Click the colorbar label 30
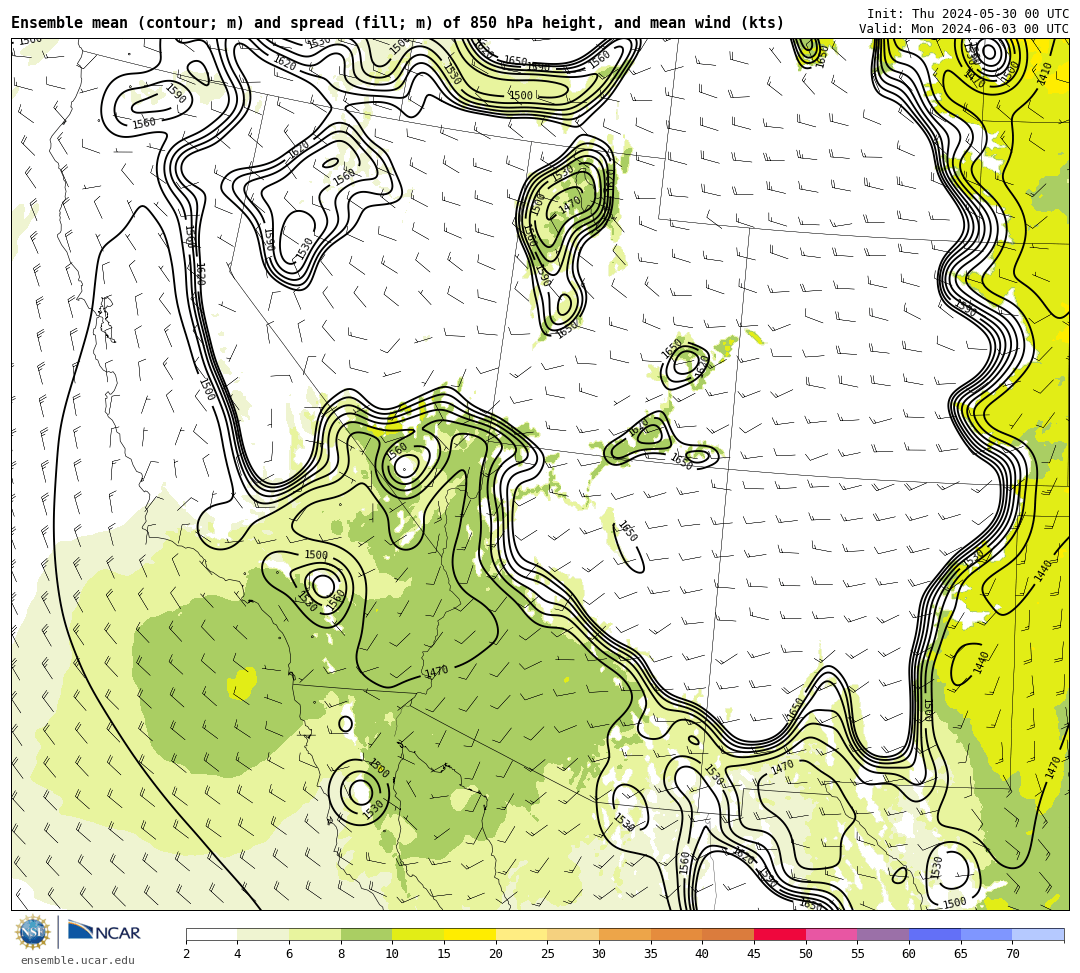Image resolution: width=1080 pixels, height=973 pixels. pyautogui.click(x=599, y=954)
